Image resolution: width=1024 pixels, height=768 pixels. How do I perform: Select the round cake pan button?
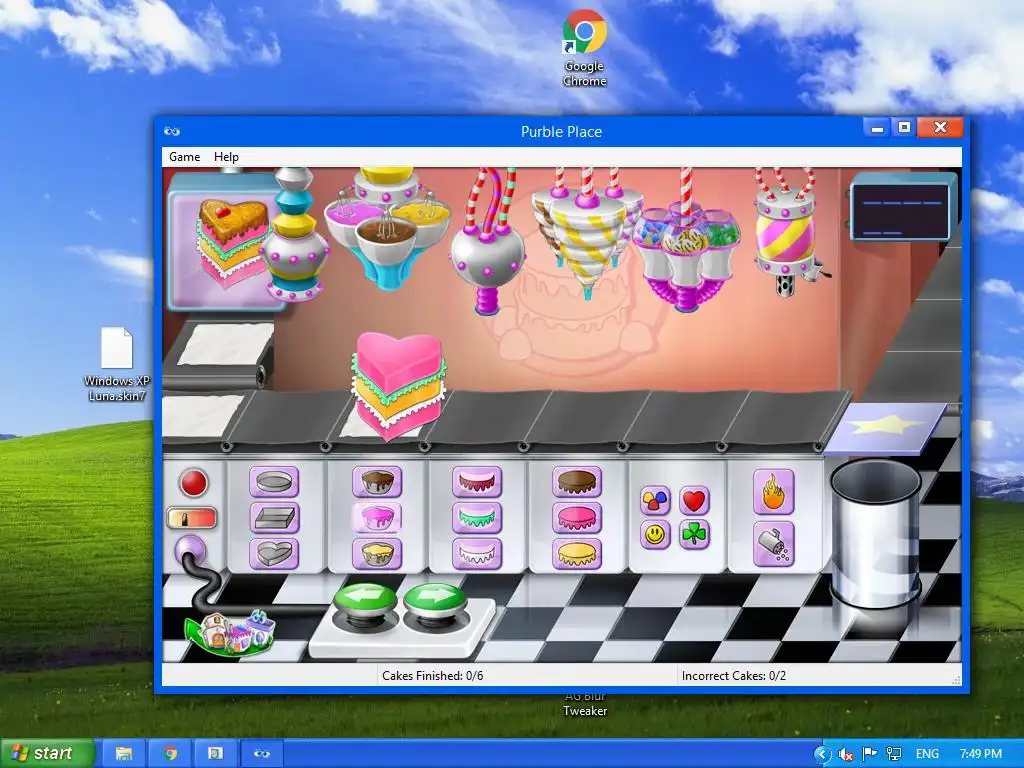pyautogui.click(x=274, y=483)
